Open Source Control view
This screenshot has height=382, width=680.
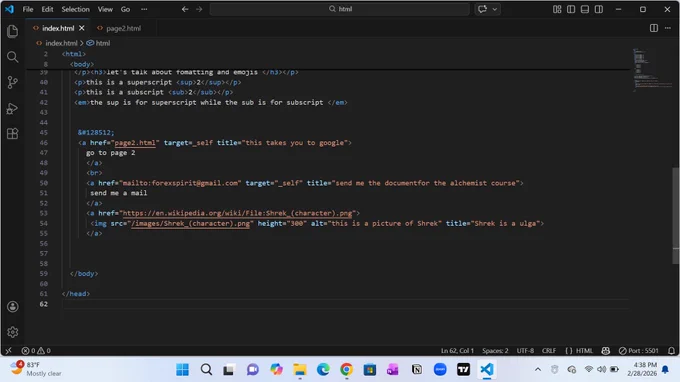13,82
